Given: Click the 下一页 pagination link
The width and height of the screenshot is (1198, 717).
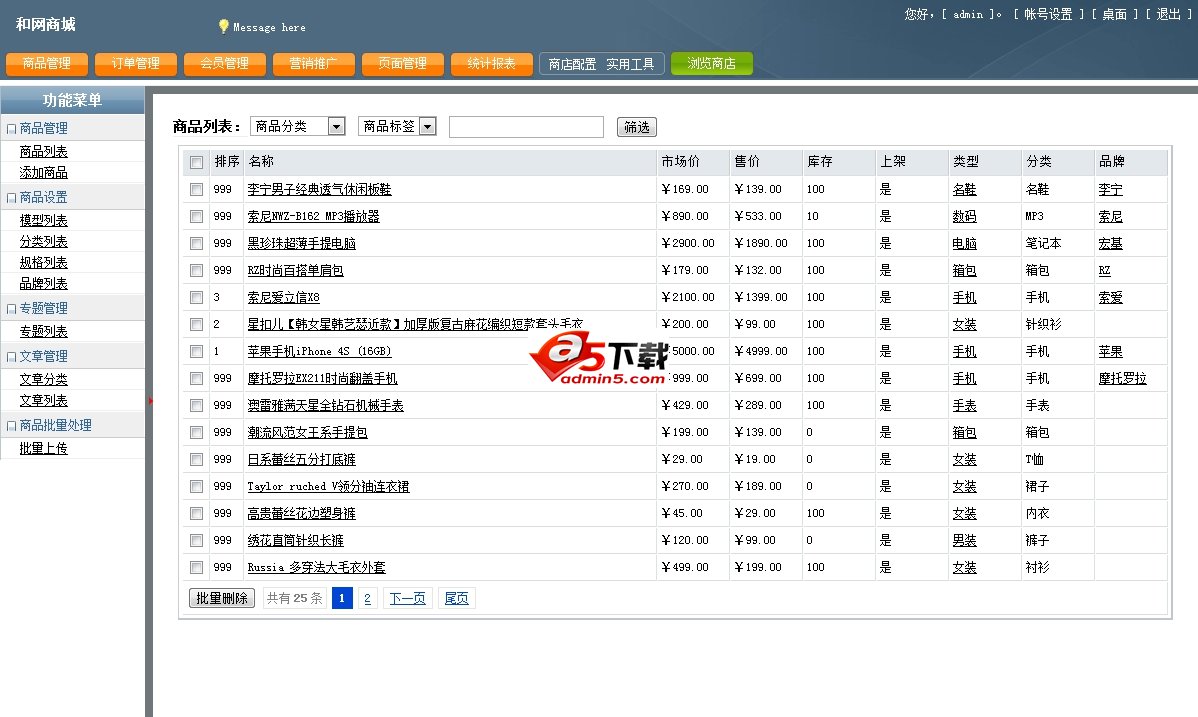Looking at the screenshot, I should click(407, 598).
